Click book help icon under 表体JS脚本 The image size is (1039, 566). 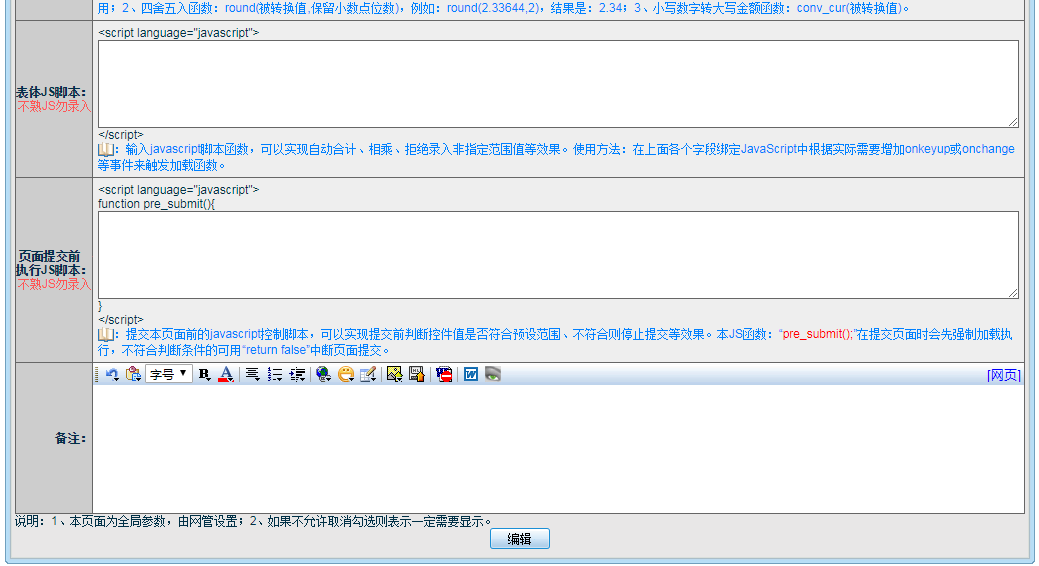click(105, 150)
